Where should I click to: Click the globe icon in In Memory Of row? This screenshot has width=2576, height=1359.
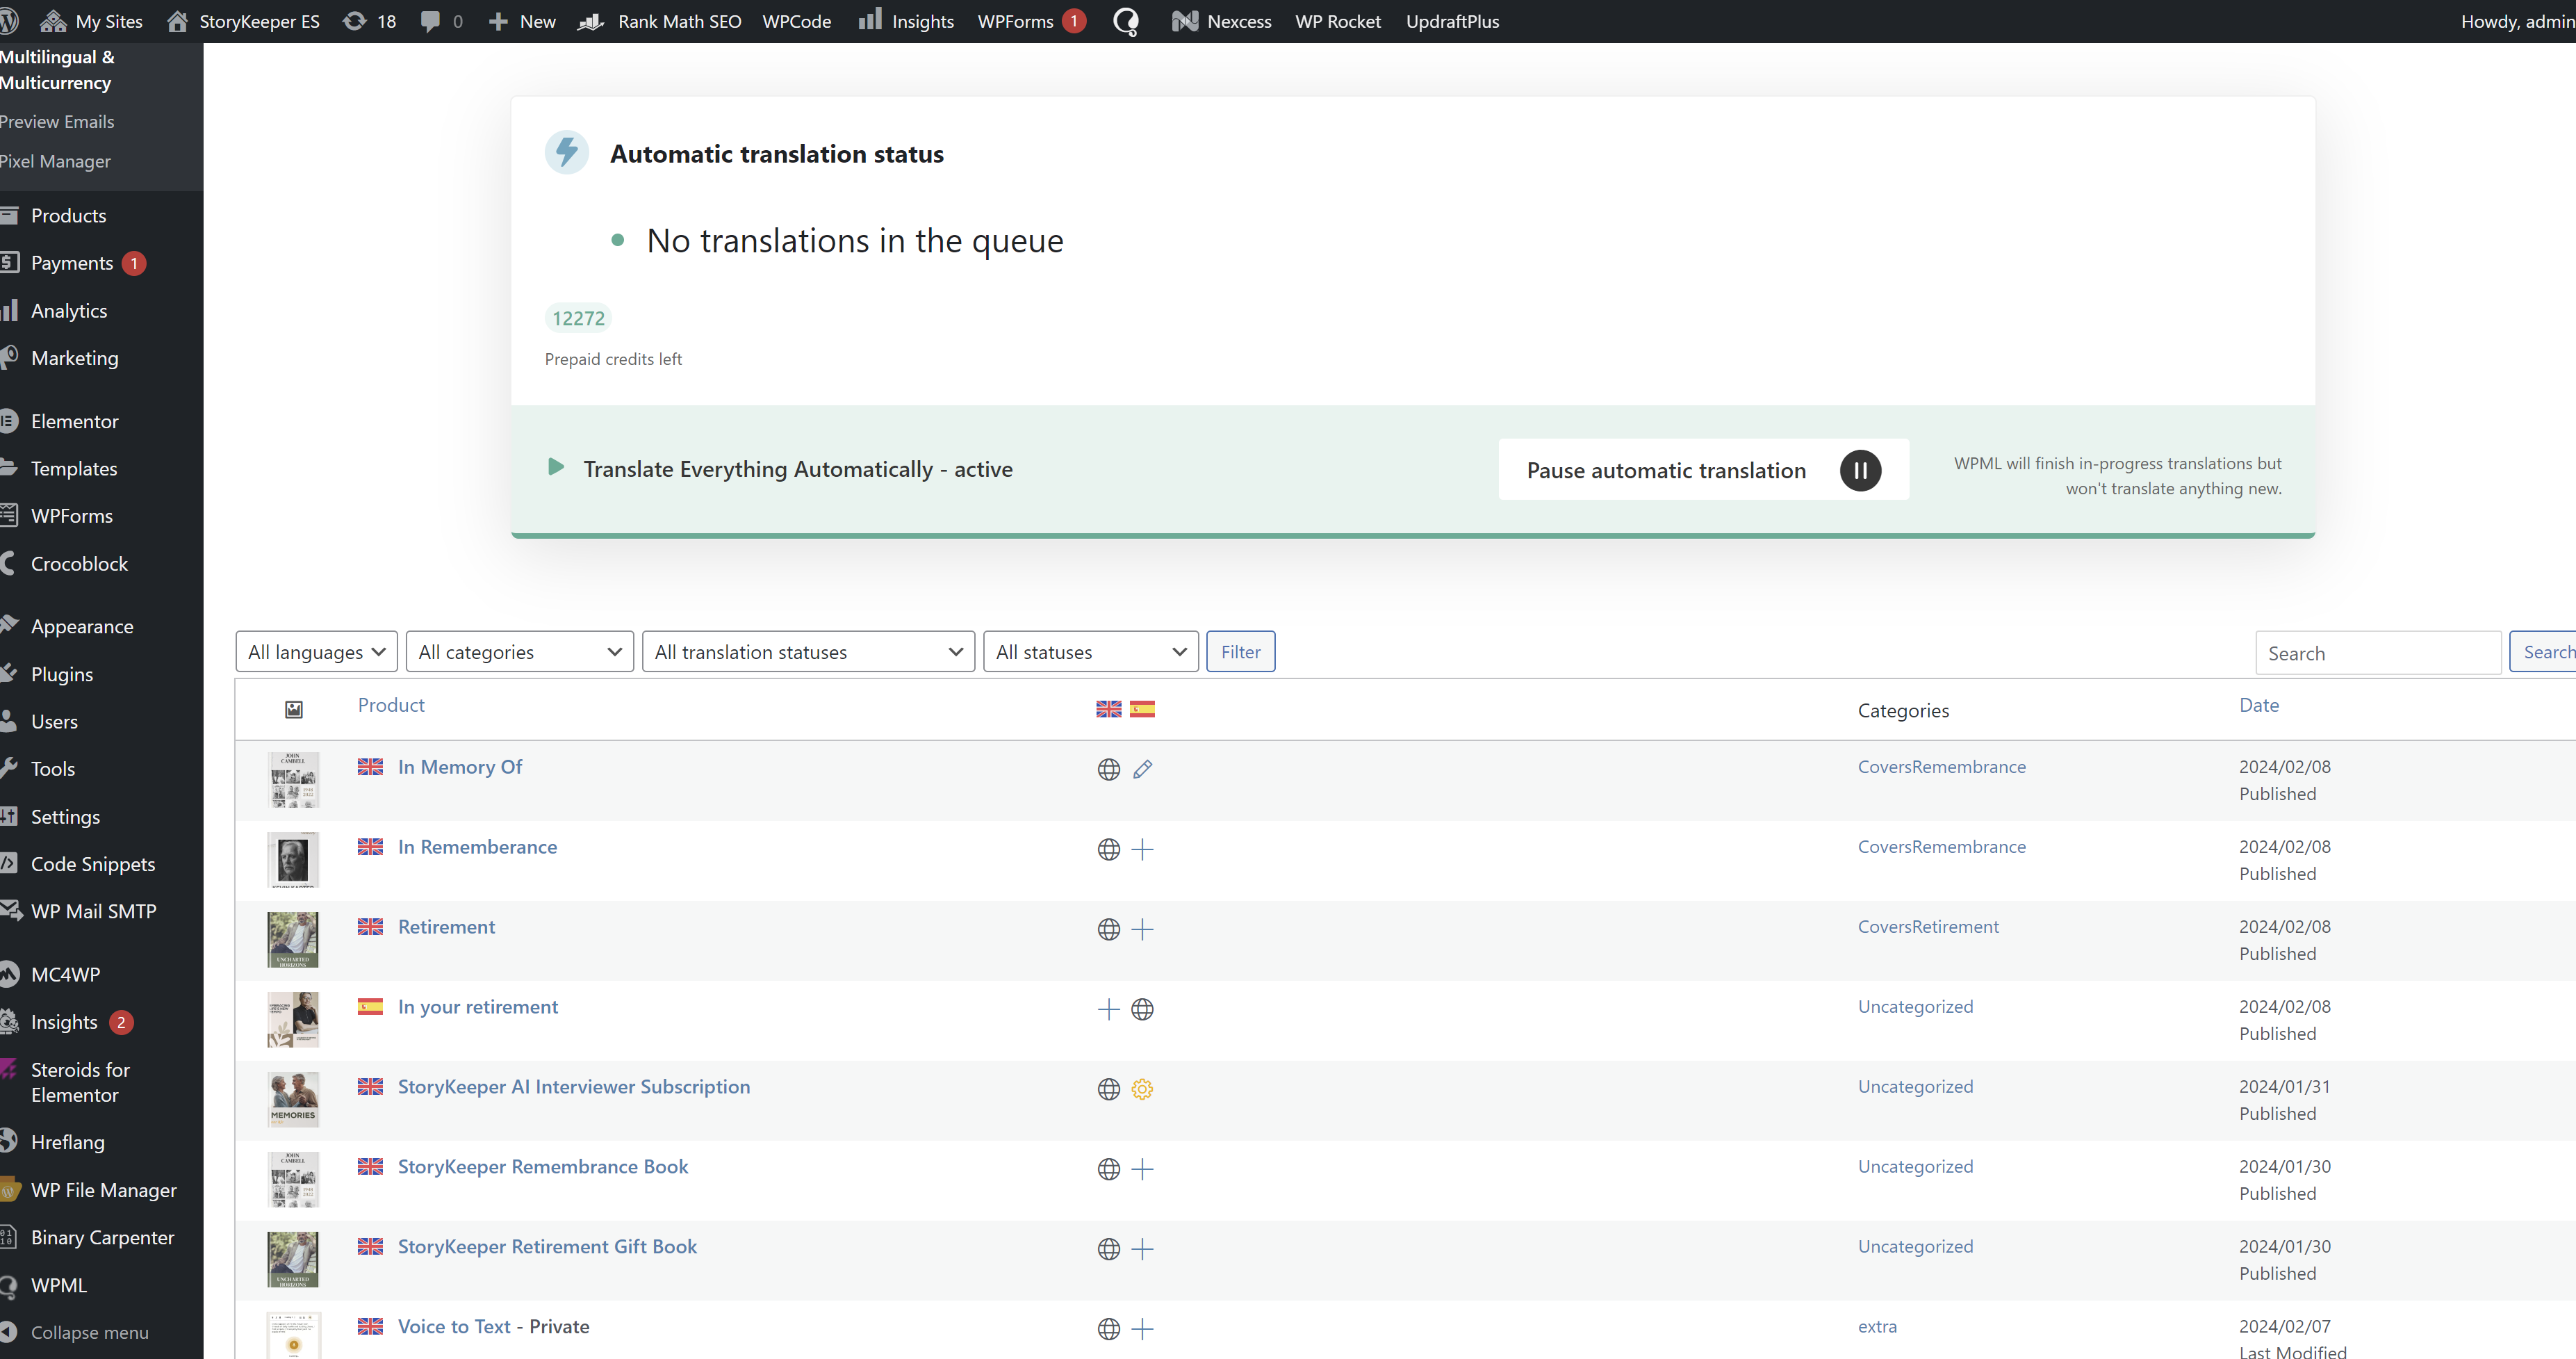[x=1108, y=769]
